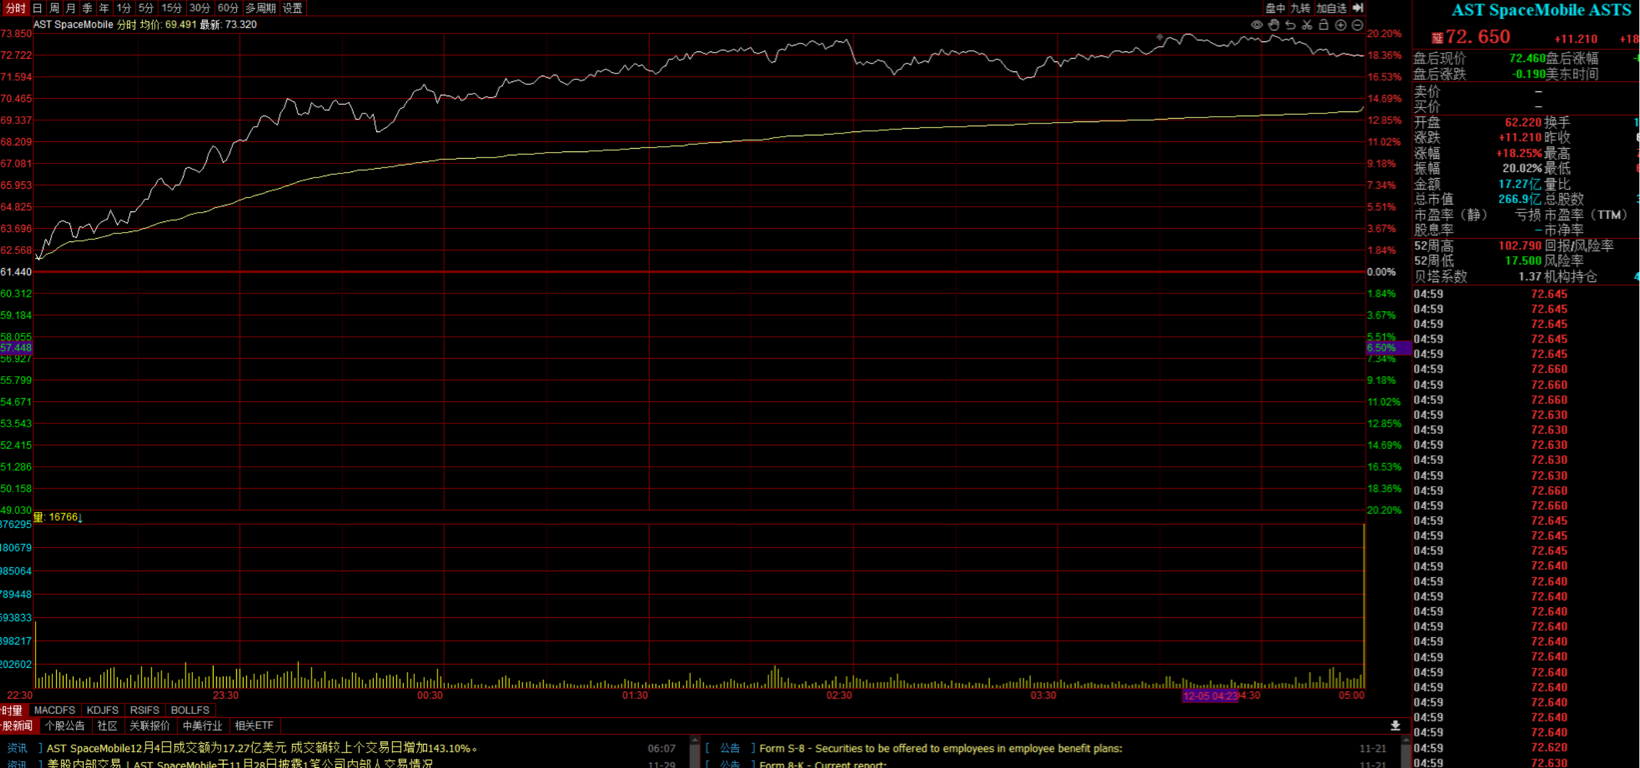
Task: Select the 60分 period
Action: coord(228,8)
